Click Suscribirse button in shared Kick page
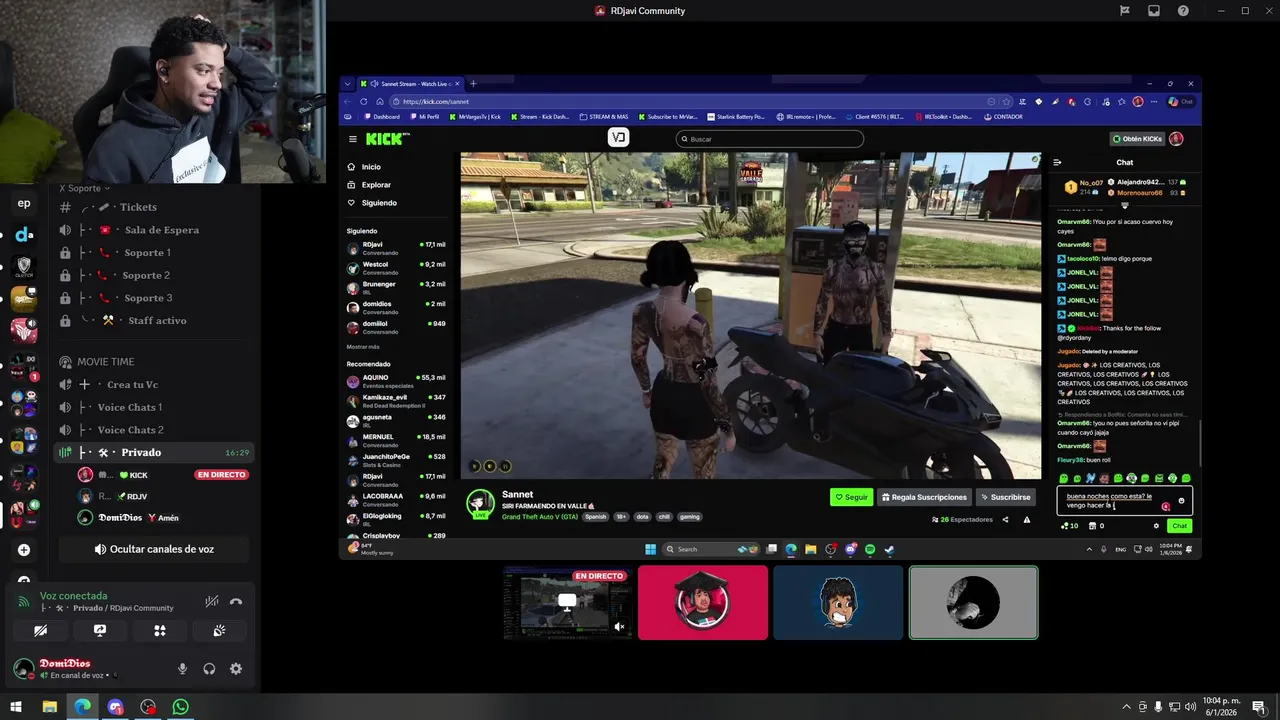The height and width of the screenshot is (720, 1280). point(1006,497)
